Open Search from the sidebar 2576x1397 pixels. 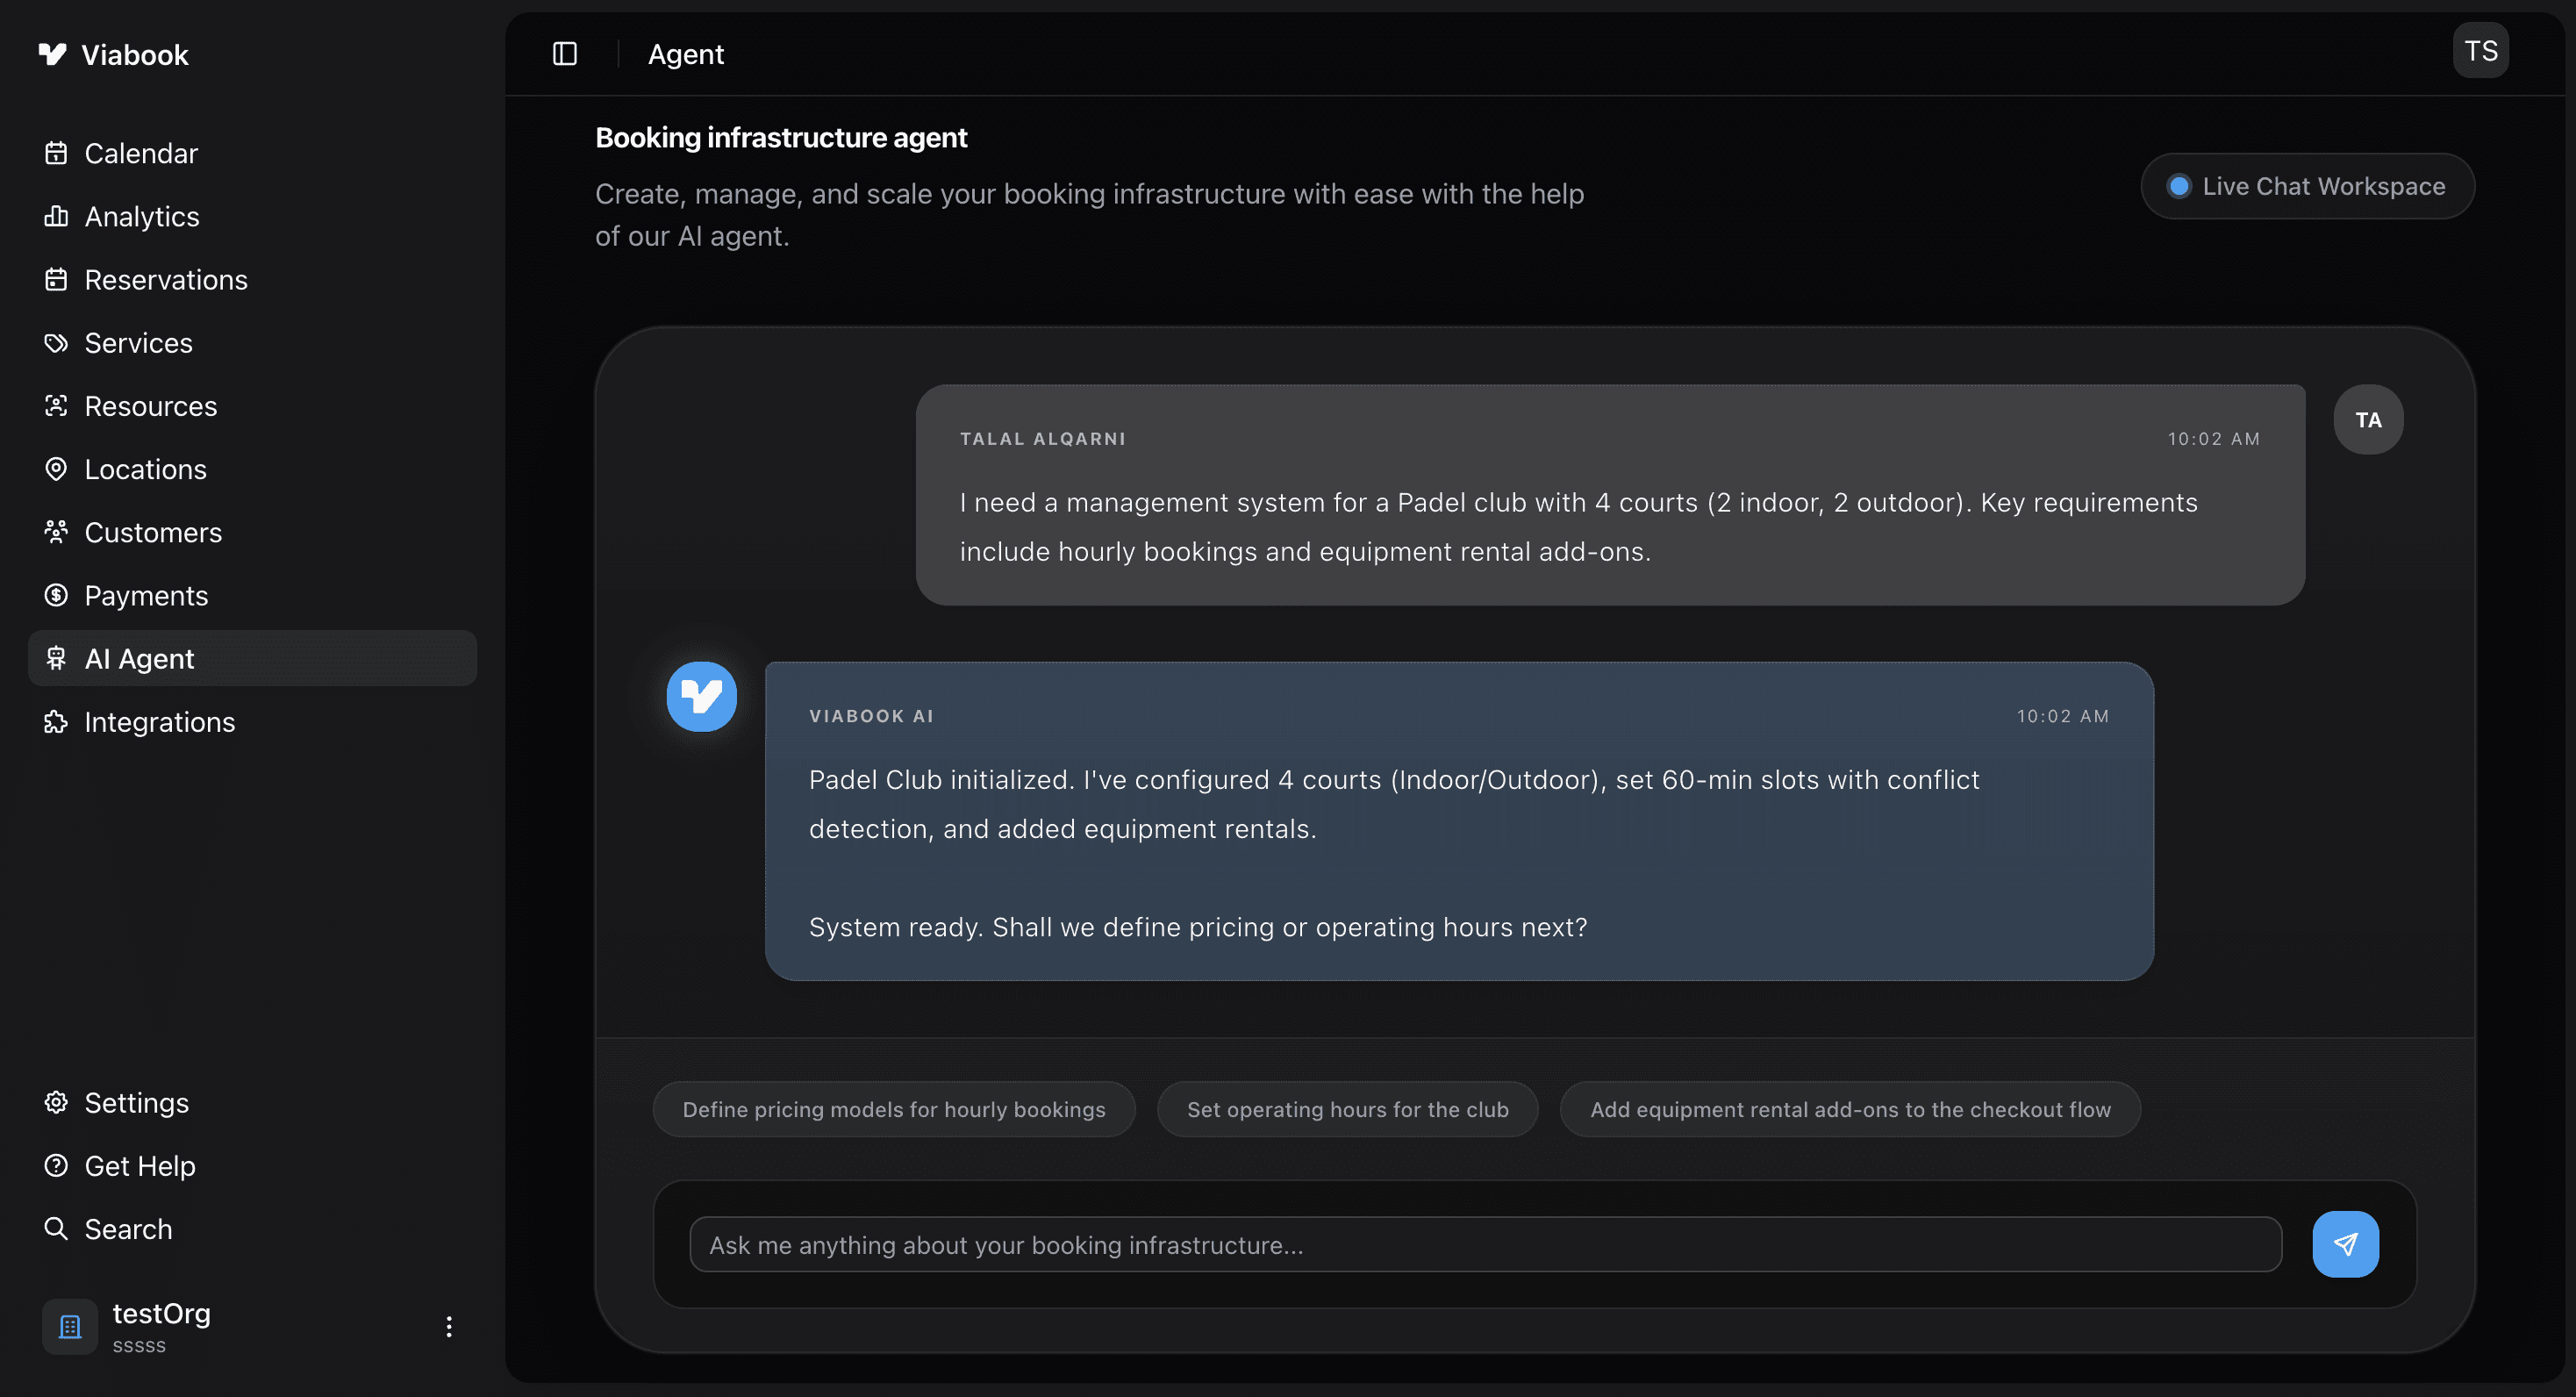[x=128, y=1228]
